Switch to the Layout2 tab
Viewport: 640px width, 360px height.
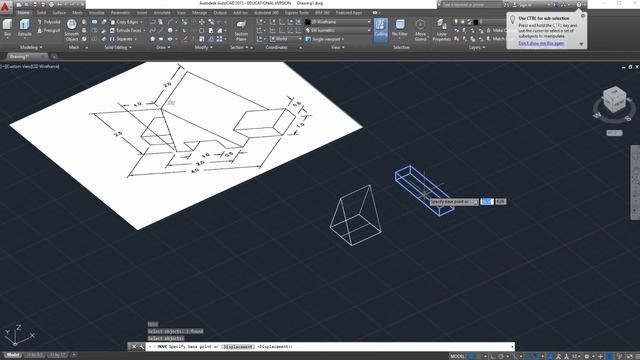pos(58,355)
